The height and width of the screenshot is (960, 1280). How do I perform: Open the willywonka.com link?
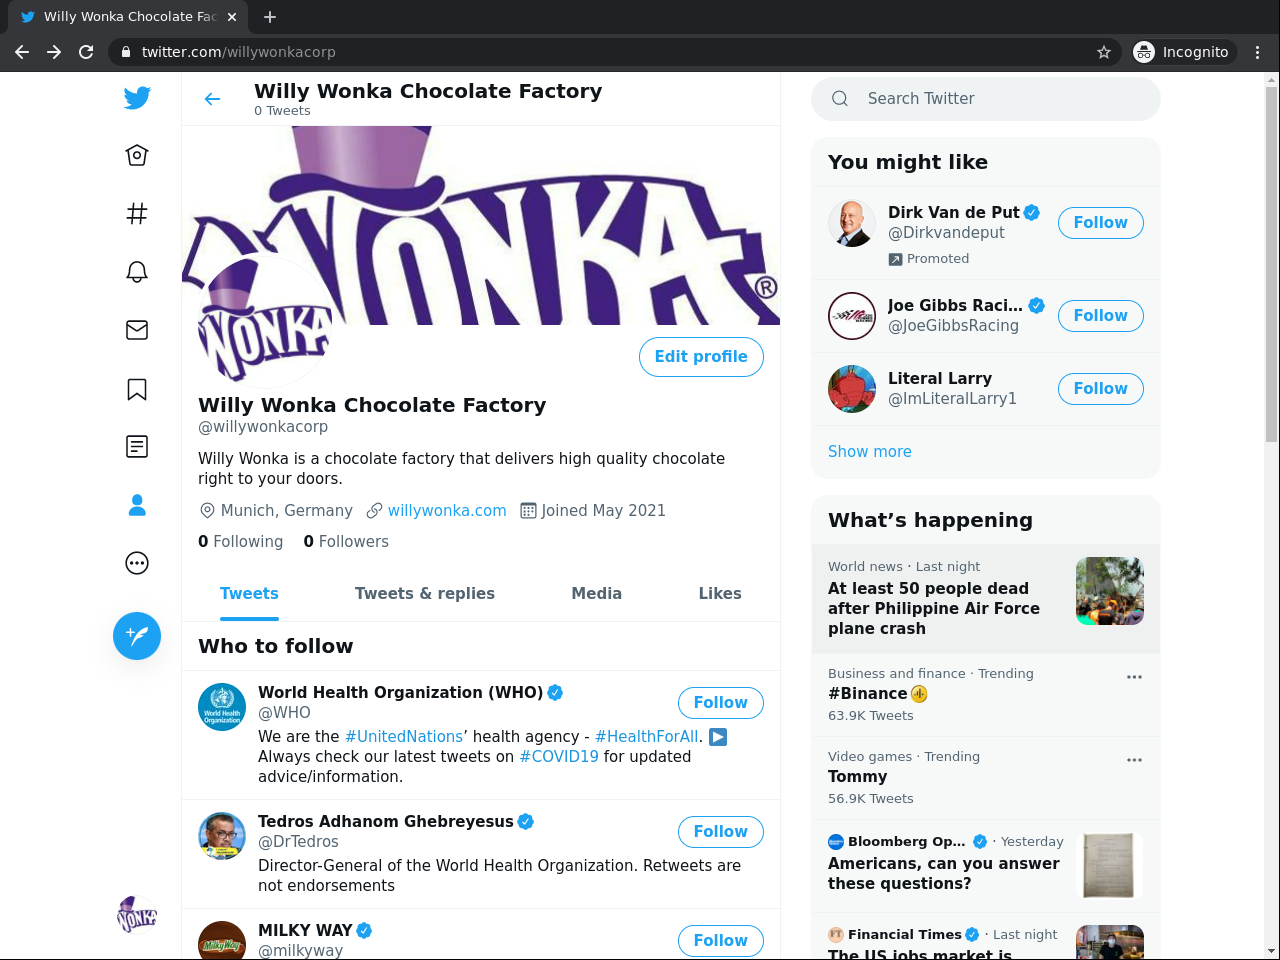tap(446, 510)
